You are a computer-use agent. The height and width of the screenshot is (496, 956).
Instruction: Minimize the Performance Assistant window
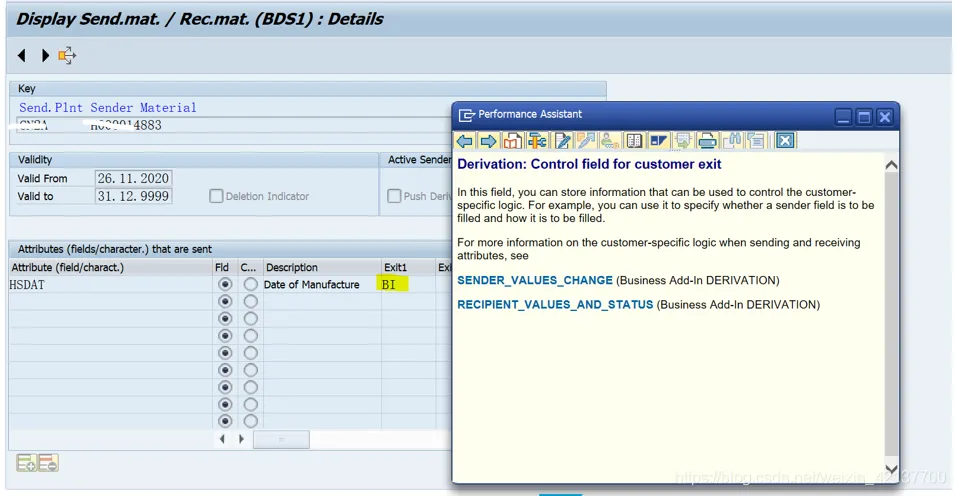point(843,116)
